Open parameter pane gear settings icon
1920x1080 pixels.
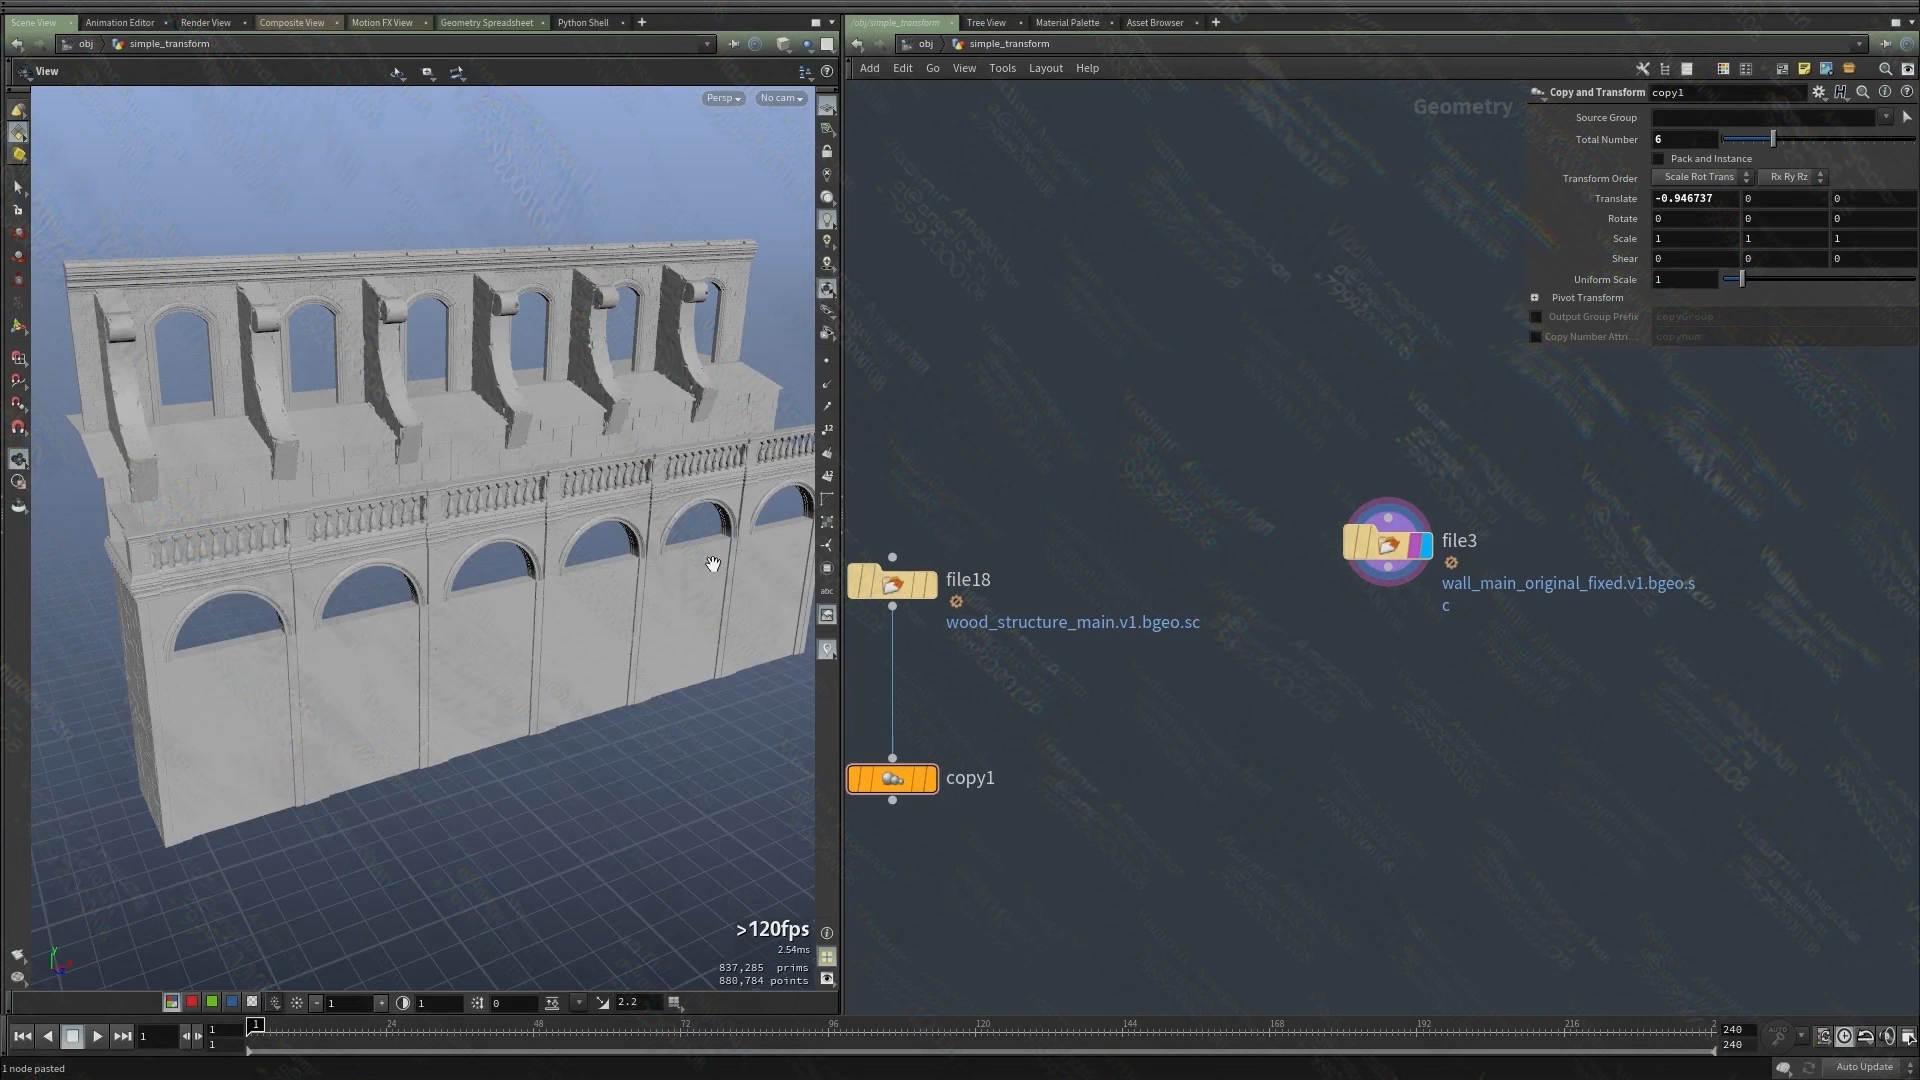point(1819,92)
